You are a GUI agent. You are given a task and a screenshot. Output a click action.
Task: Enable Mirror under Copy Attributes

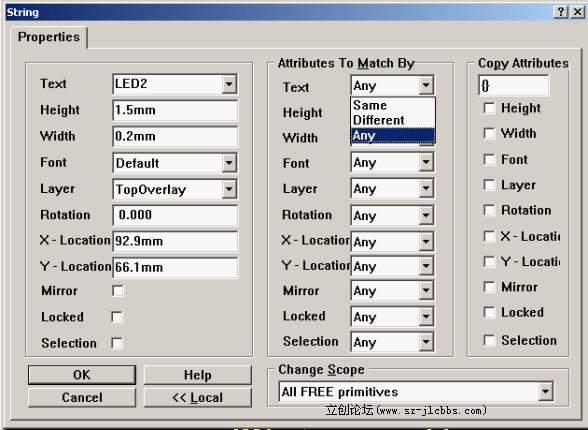(x=489, y=287)
